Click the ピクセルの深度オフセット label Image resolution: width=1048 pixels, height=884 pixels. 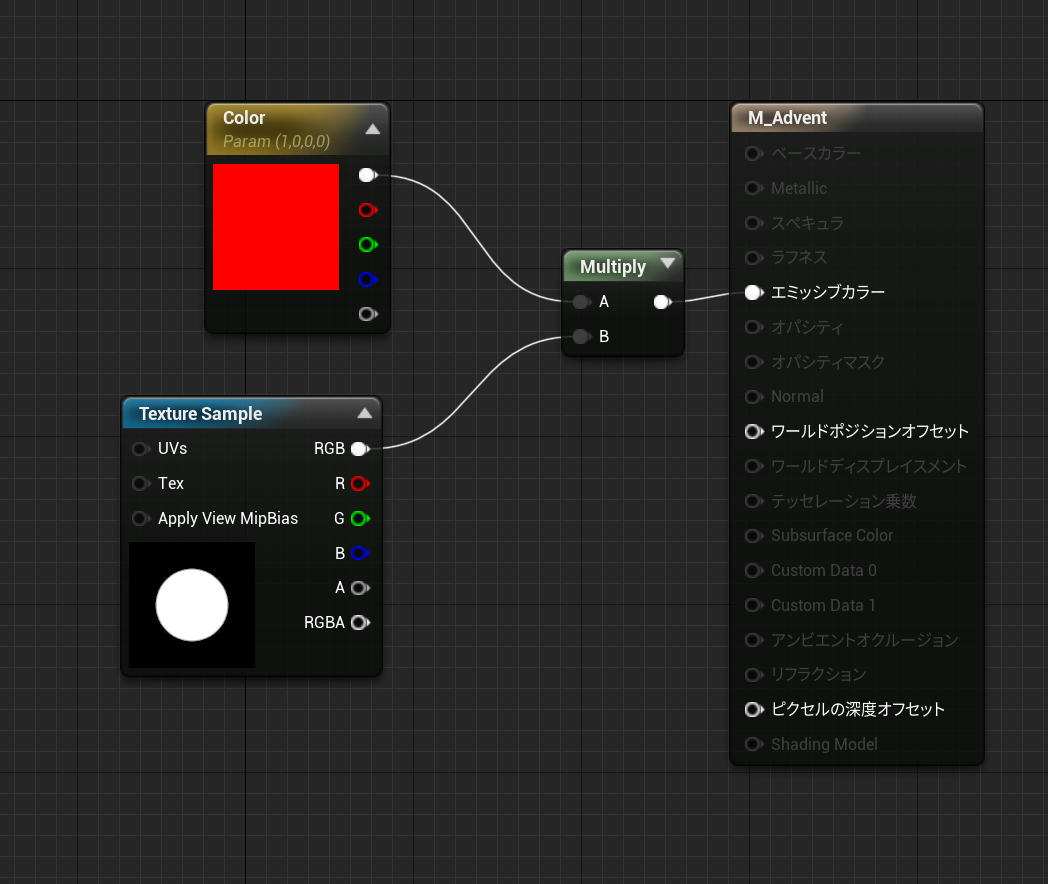858,710
